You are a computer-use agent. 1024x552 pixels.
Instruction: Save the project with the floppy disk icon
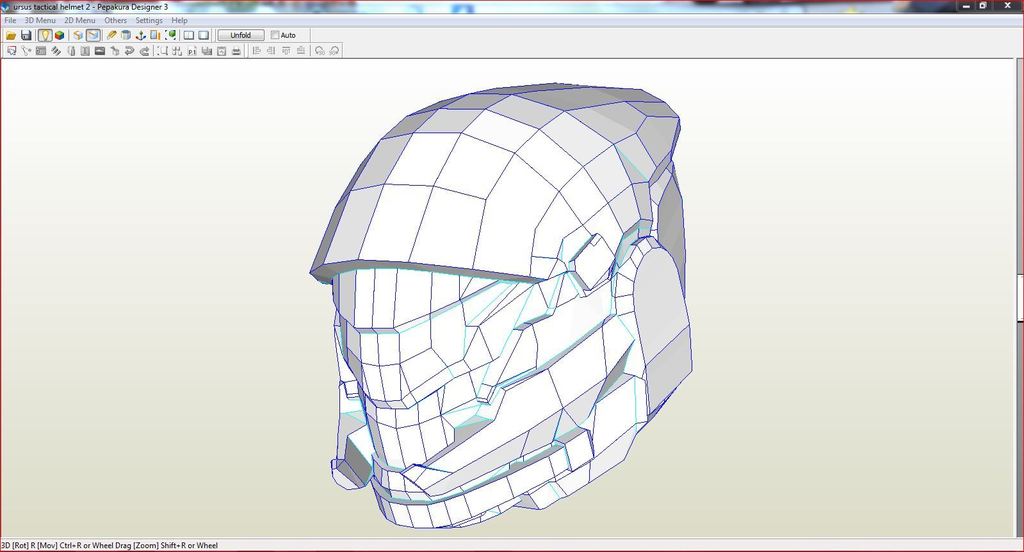coord(26,35)
